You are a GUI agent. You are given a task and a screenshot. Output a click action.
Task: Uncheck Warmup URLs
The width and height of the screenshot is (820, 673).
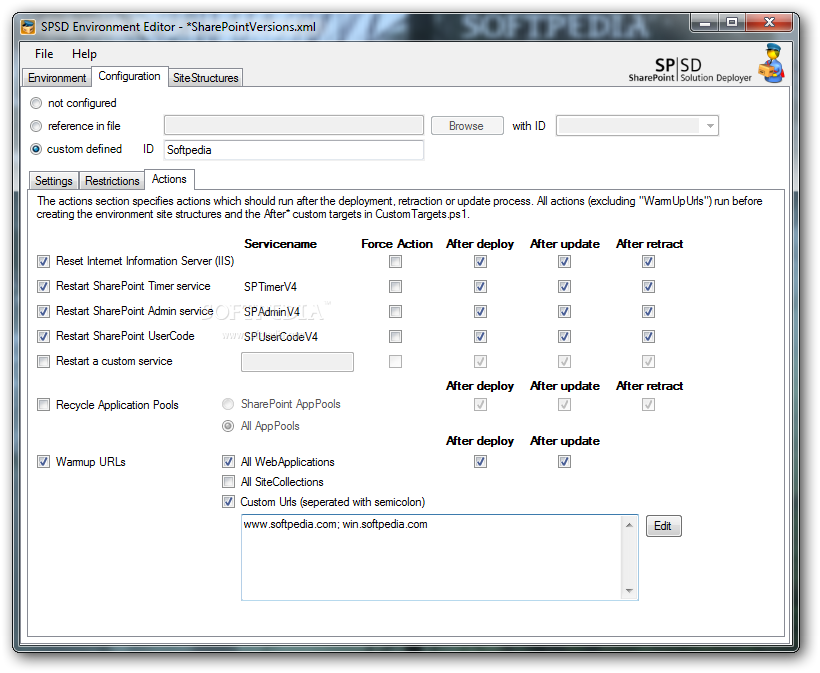point(43,462)
